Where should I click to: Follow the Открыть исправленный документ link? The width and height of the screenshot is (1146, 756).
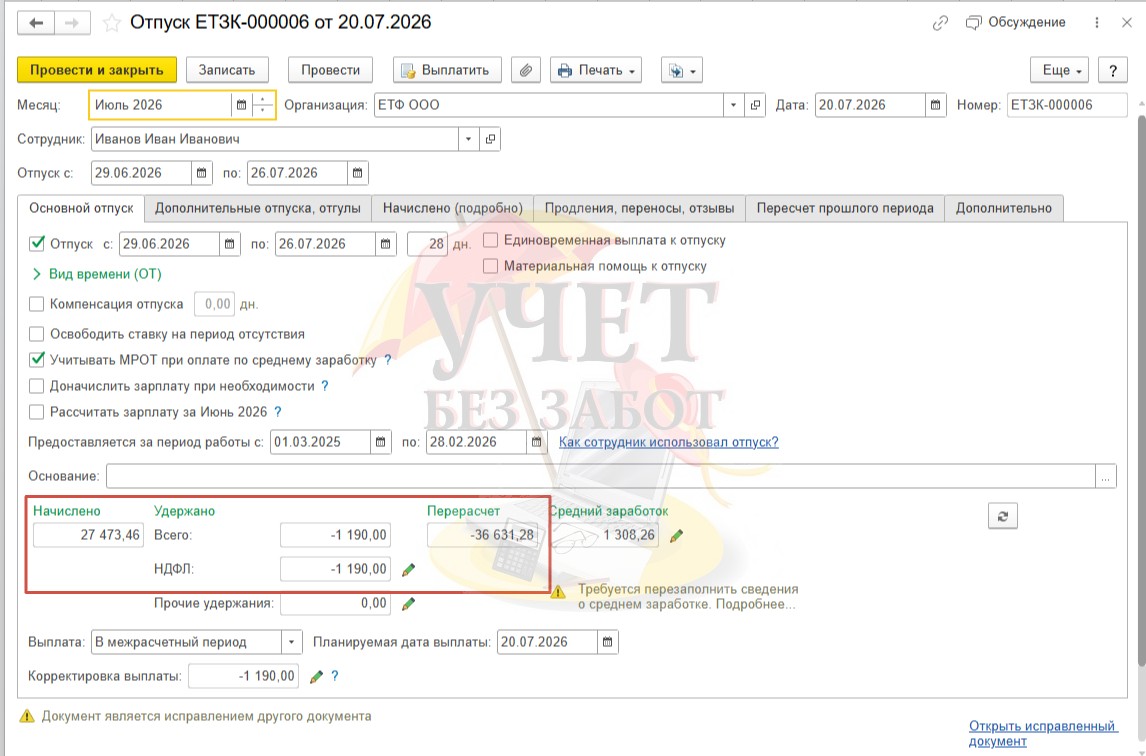[x=1043, y=733]
